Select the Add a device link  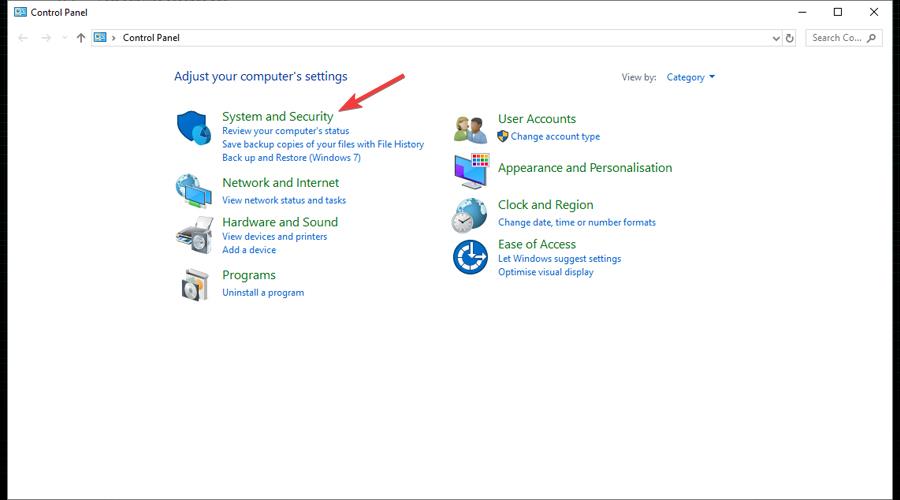tap(249, 250)
